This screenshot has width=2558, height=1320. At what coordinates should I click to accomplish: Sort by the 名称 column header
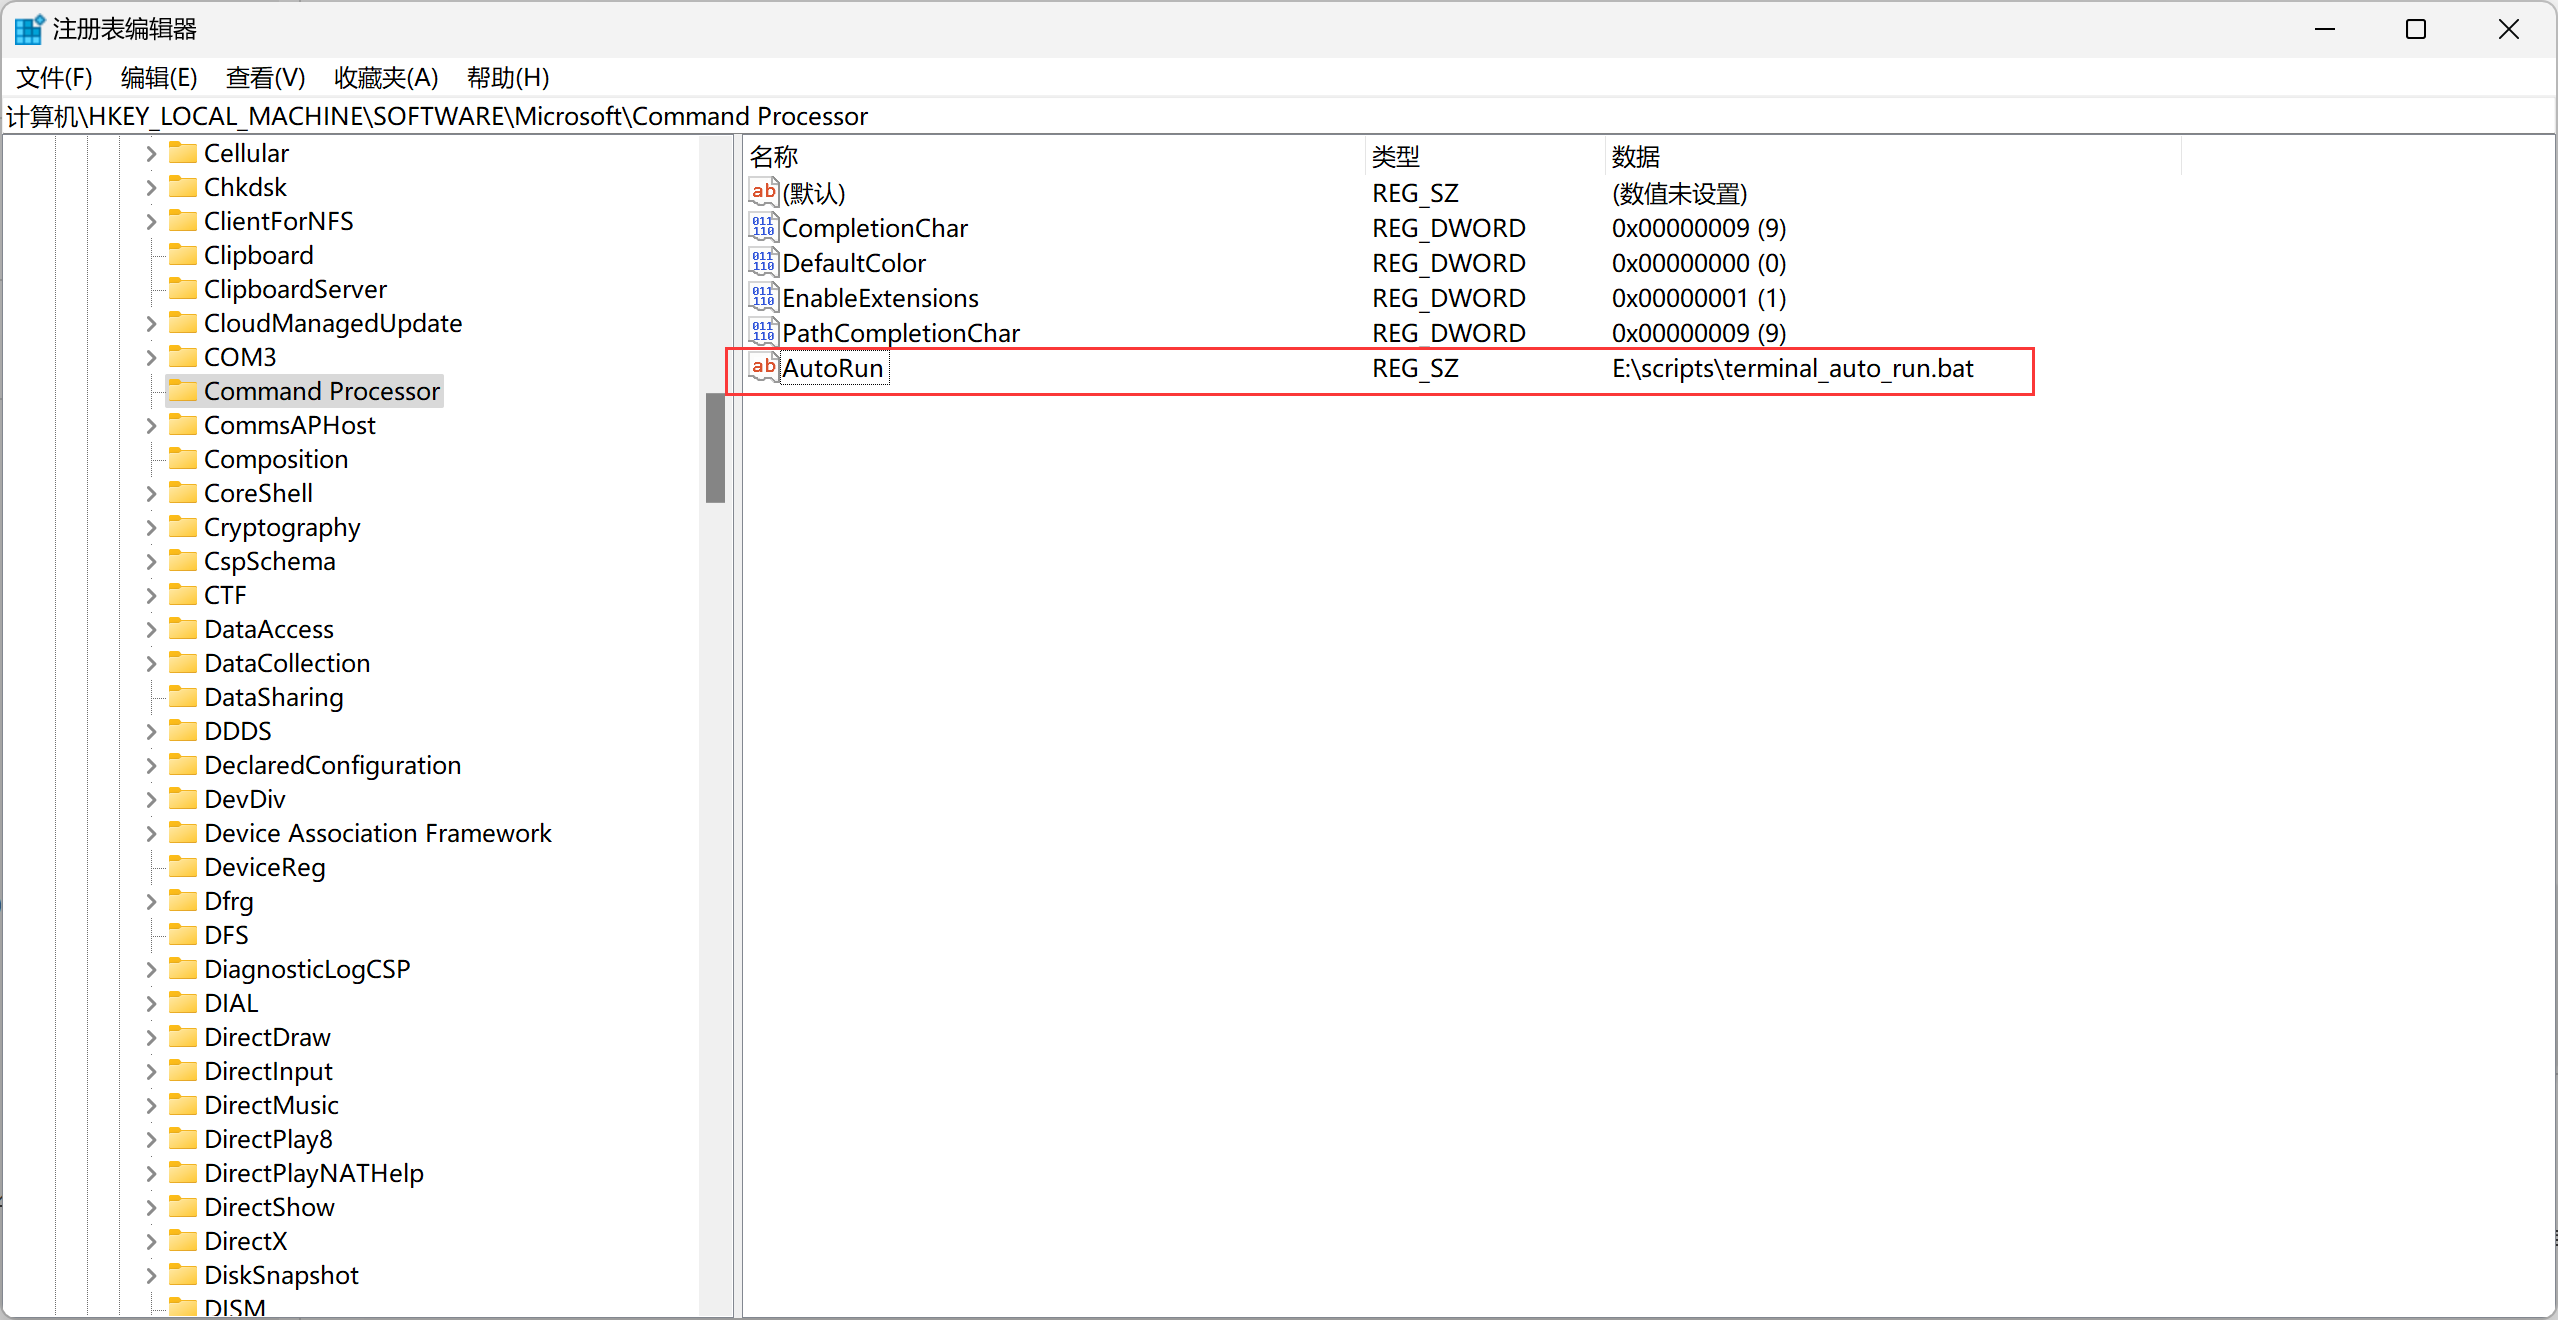(x=774, y=157)
